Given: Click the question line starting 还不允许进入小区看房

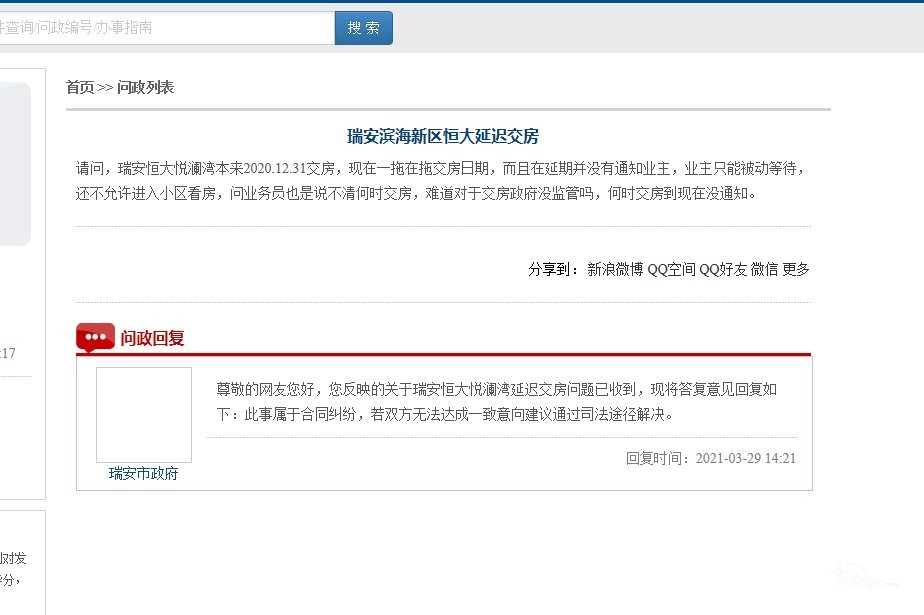Looking at the screenshot, I should pos(415,193).
